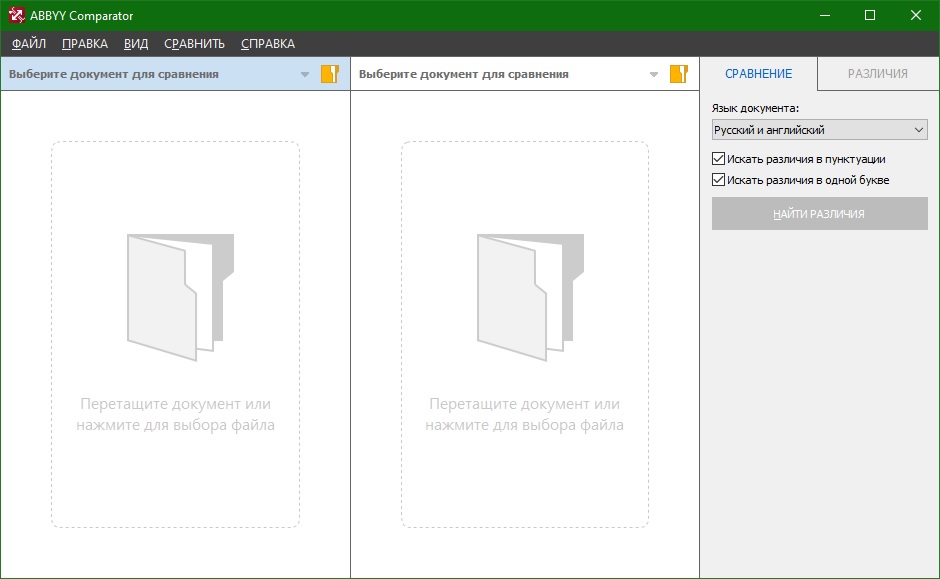The image size is (940, 579).
Task: Open the СРАВНИТЬ menu
Action: tap(194, 44)
